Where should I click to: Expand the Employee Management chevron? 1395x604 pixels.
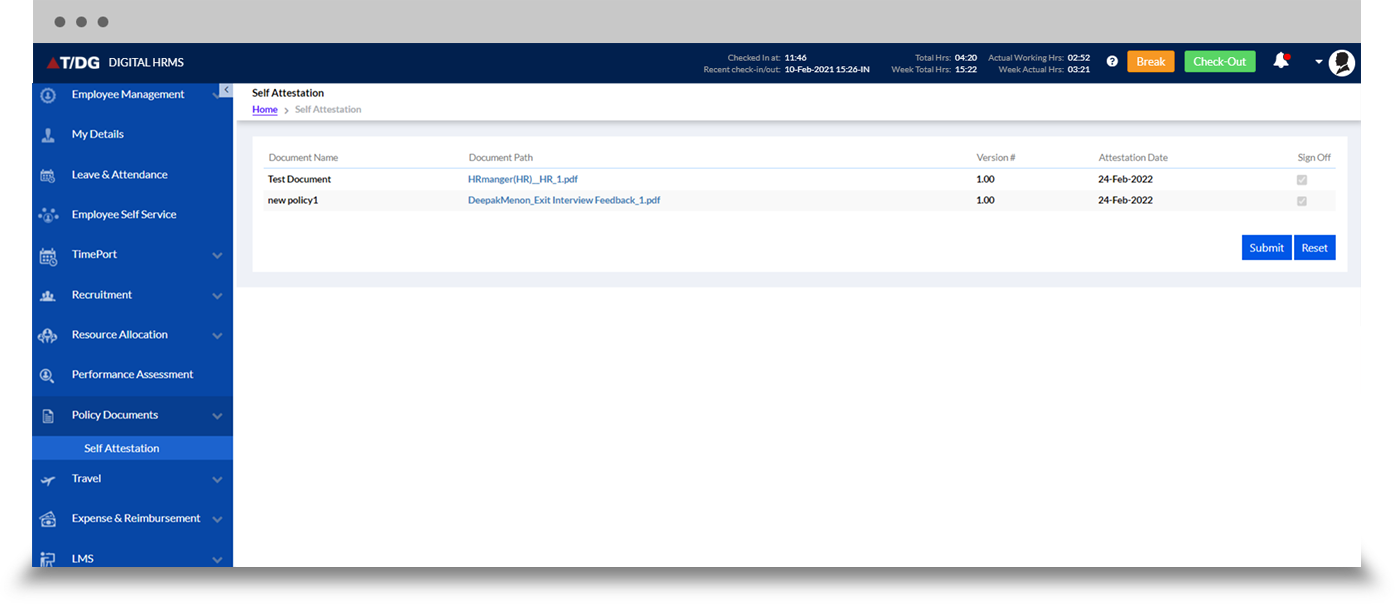coord(217,96)
